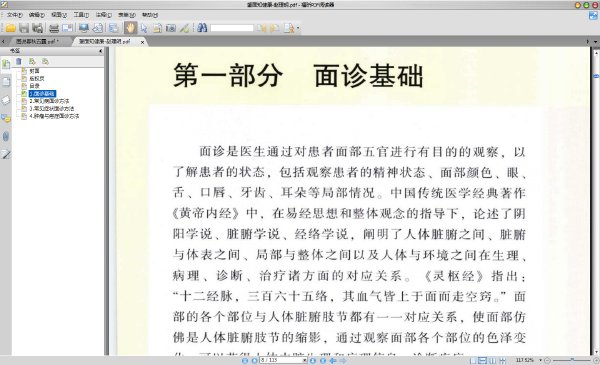Click the Save As icon in toolbar
The height and width of the screenshot is (365, 600).
[x=38, y=28]
